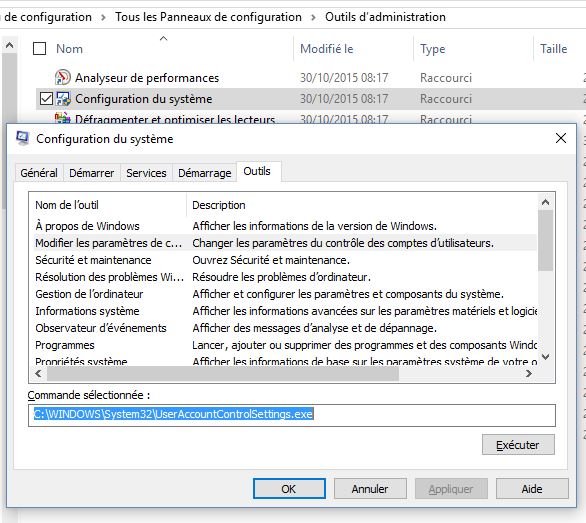
Task: Click the Exécuter button
Action: 518,445
